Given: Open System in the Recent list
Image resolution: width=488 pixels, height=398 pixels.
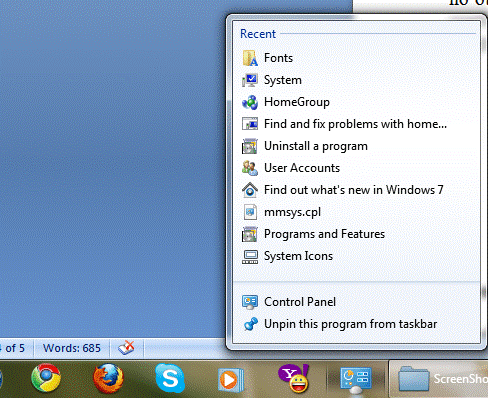Looking at the screenshot, I should coord(356,80).
